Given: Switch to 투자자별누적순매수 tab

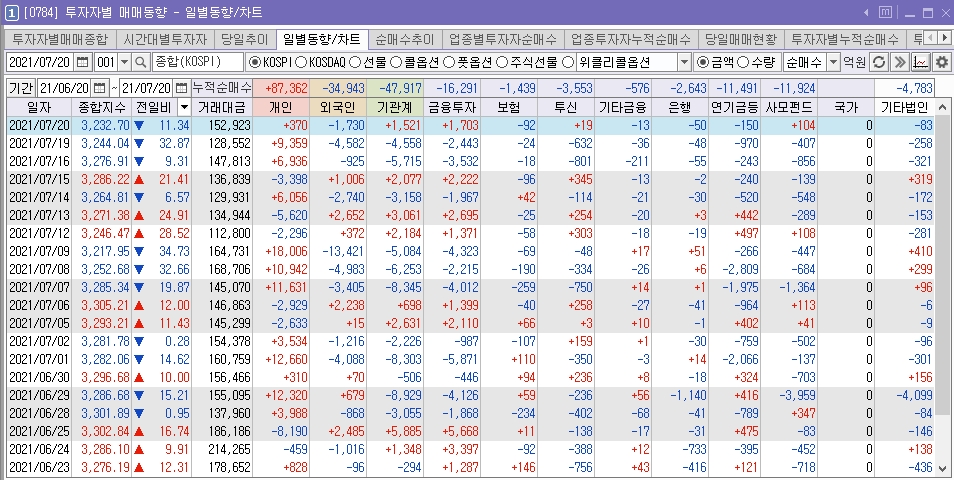Looking at the screenshot, I should click(844, 40).
